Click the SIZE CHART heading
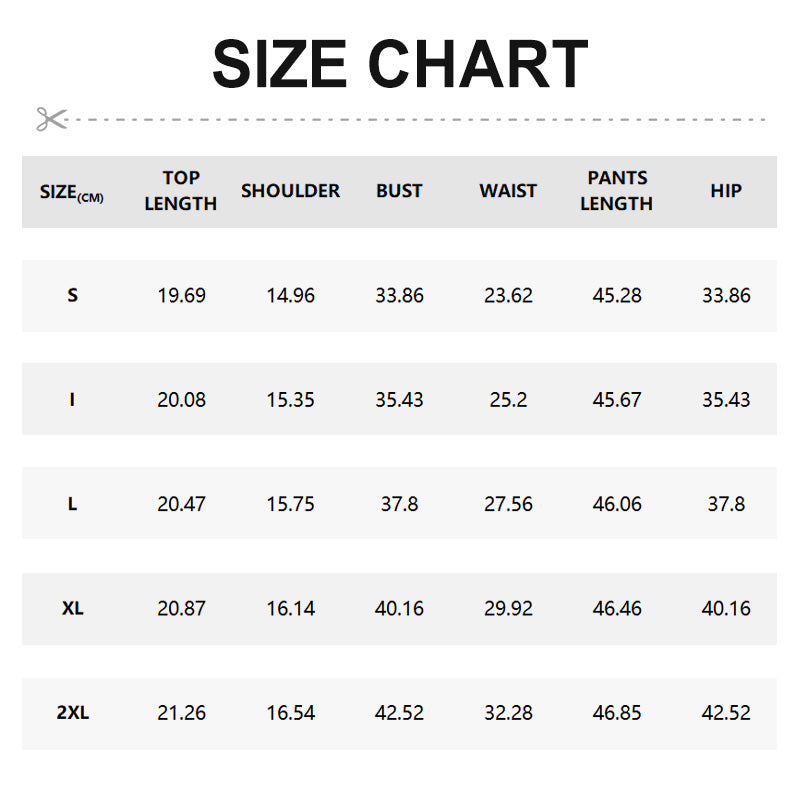800x800 pixels. (x=400, y=65)
